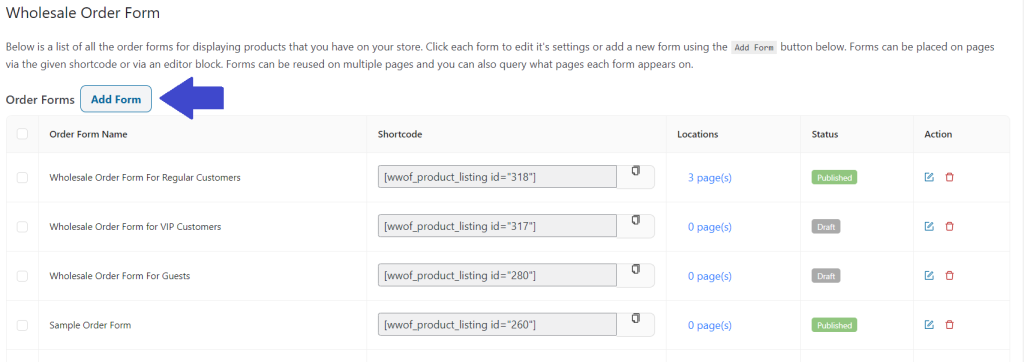Open the 3 page(s) locations link
This screenshot has width=1024, height=362.
click(x=710, y=178)
